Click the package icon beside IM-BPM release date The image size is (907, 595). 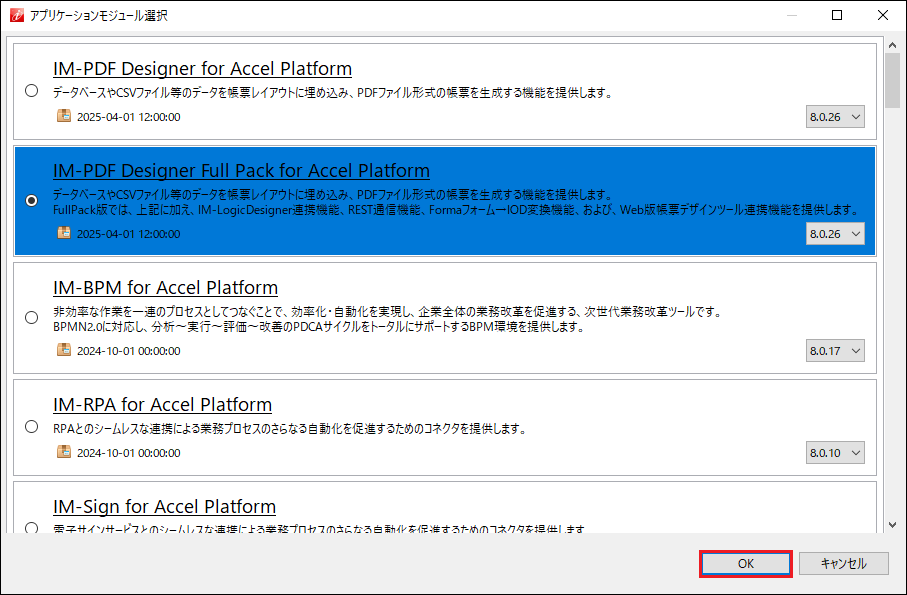pos(64,350)
